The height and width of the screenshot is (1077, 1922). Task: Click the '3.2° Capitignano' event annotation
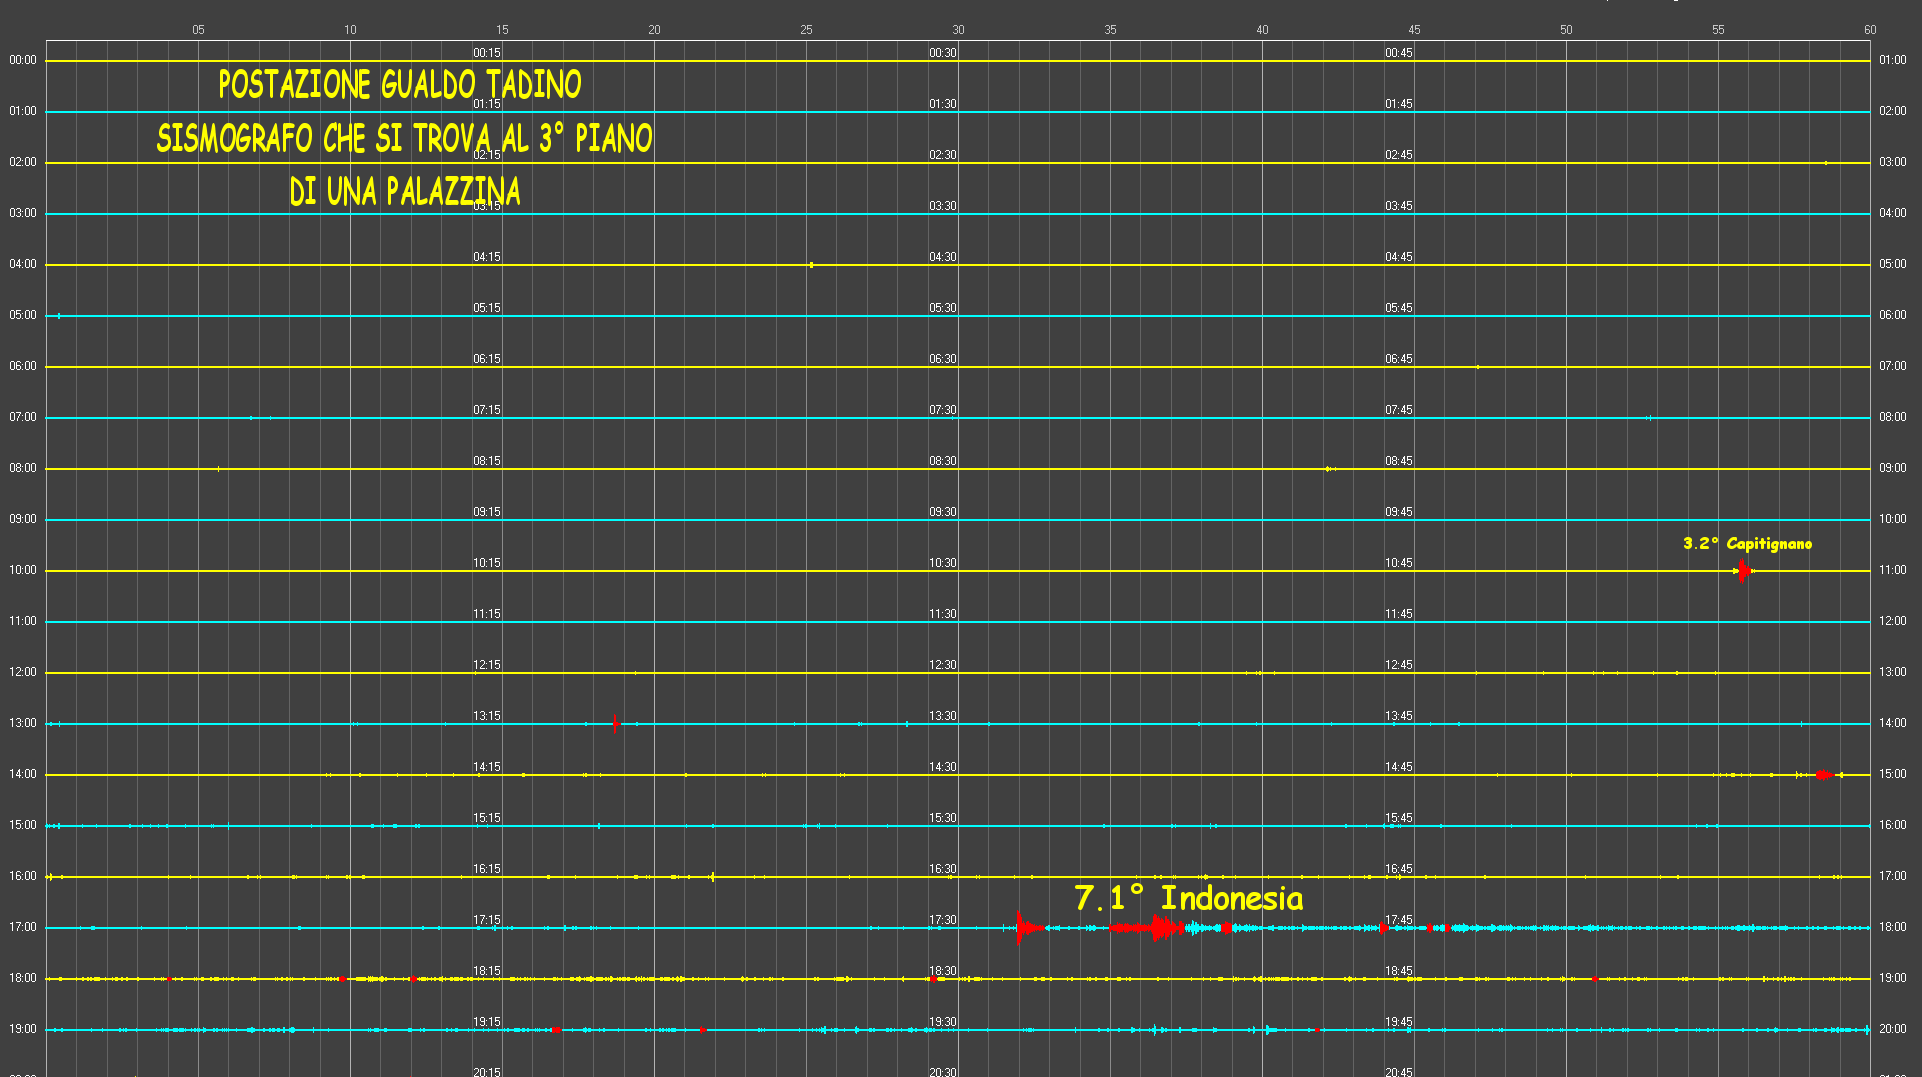click(x=1747, y=543)
